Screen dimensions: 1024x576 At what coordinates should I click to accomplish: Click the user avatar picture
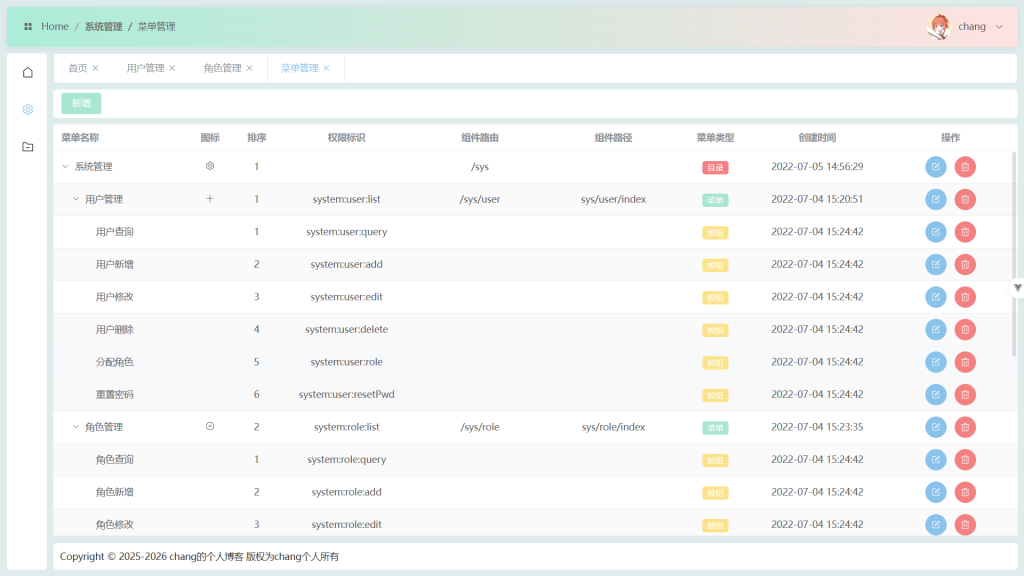pos(939,27)
